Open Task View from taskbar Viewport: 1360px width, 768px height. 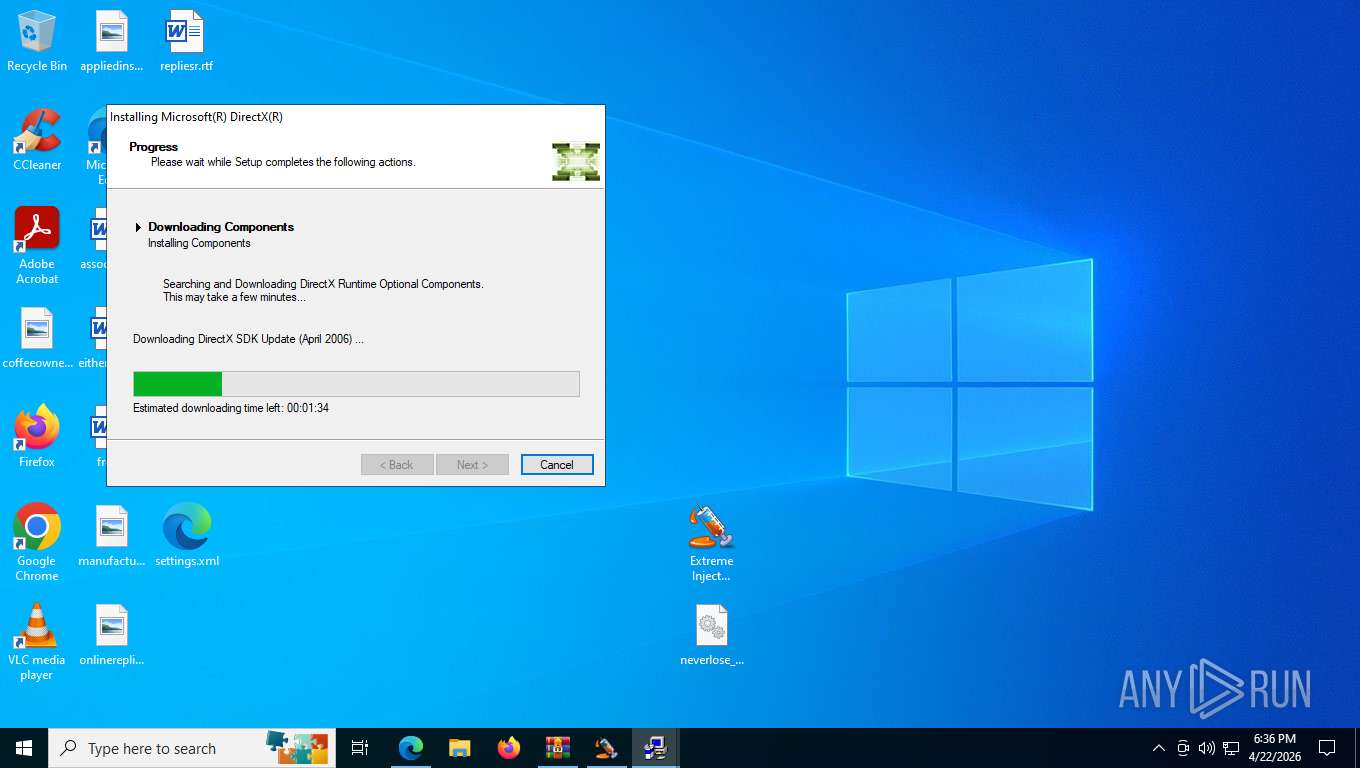(360, 748)
